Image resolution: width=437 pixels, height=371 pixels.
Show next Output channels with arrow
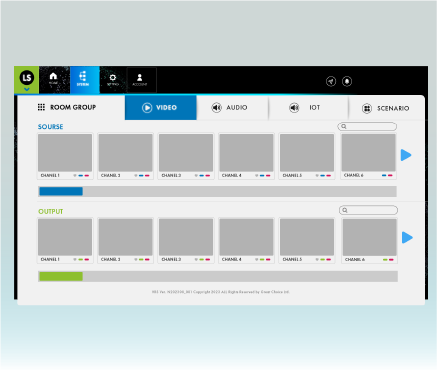click(x=407, y=238)
